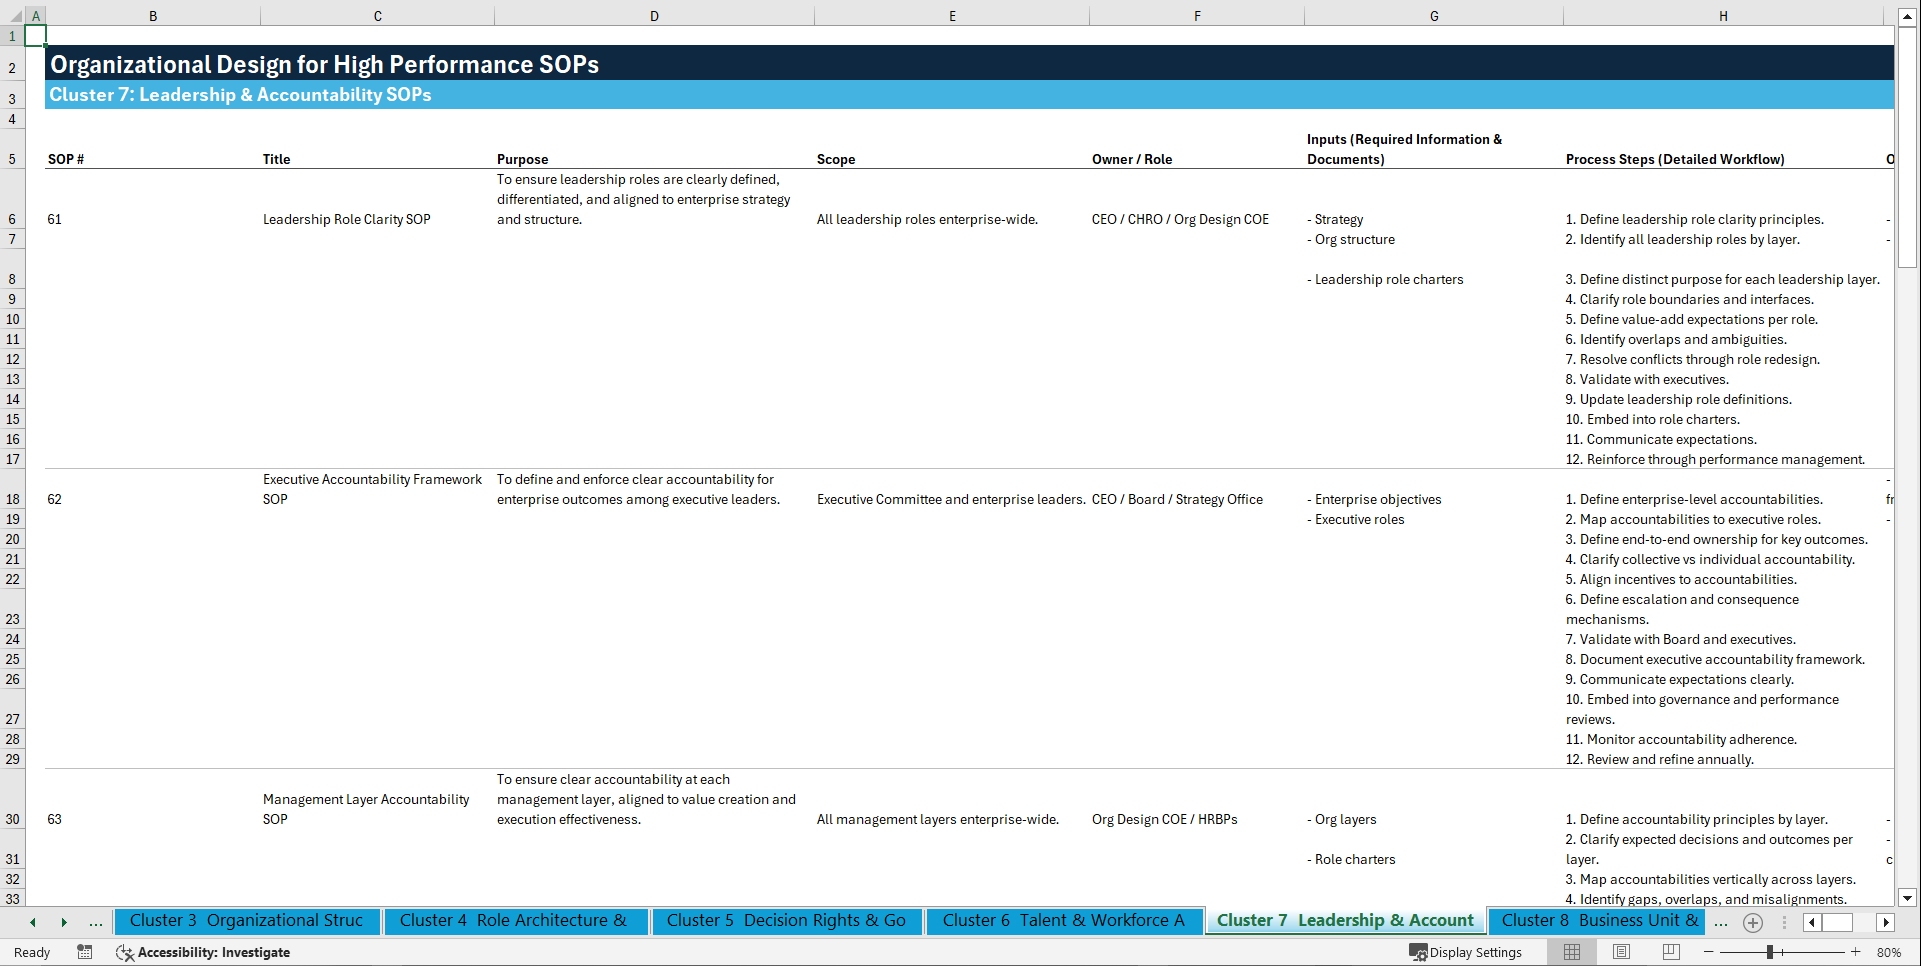This screenshot has height=966, width=1921.
Task: Switch to Page Layout view
Action: 1620,952
